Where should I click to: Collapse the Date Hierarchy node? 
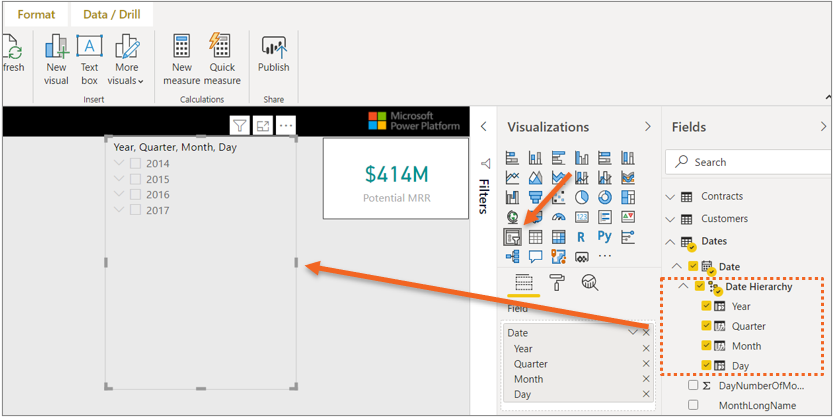click(683, 286)
